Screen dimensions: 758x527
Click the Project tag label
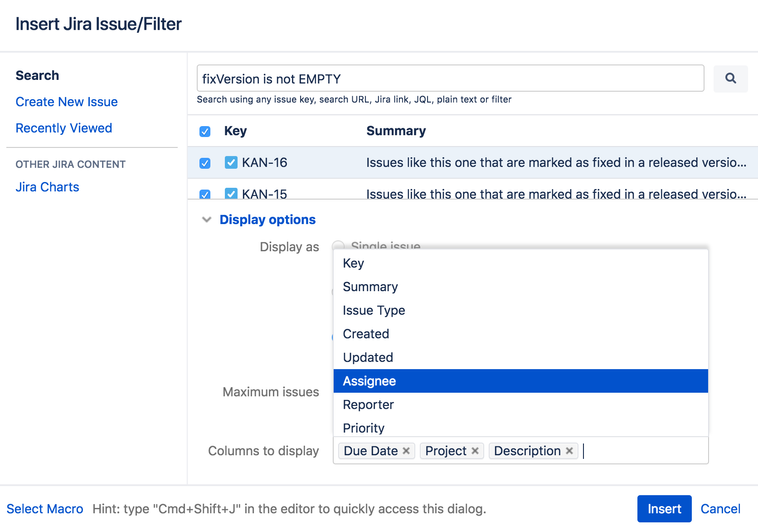446,451
